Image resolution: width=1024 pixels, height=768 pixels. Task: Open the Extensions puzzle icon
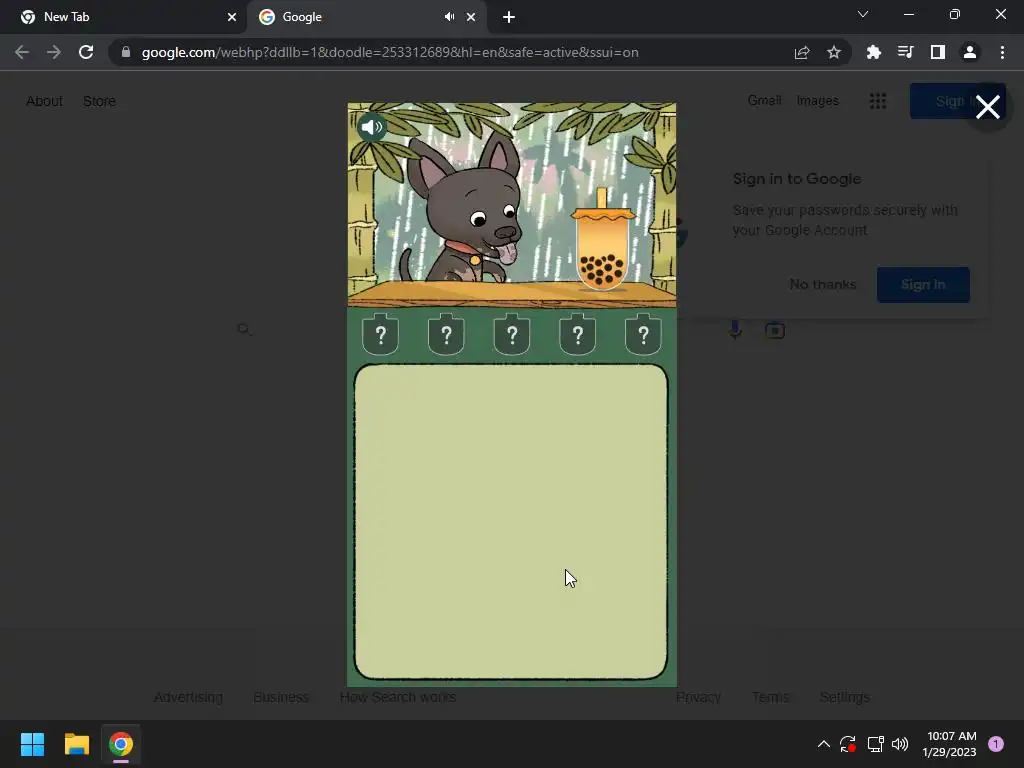(x=873, y=52)
